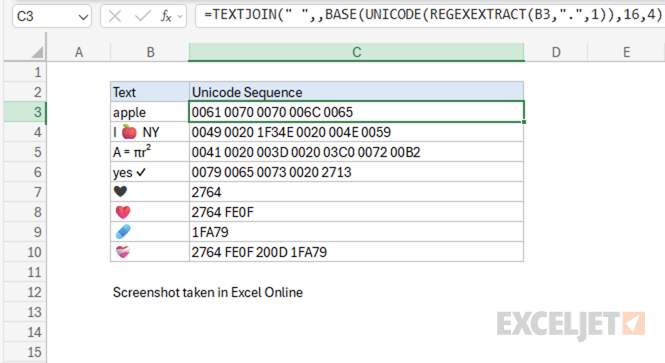Viewport: 665px width, 363px height.
Task: Select column E header
Action: point(626,52)
